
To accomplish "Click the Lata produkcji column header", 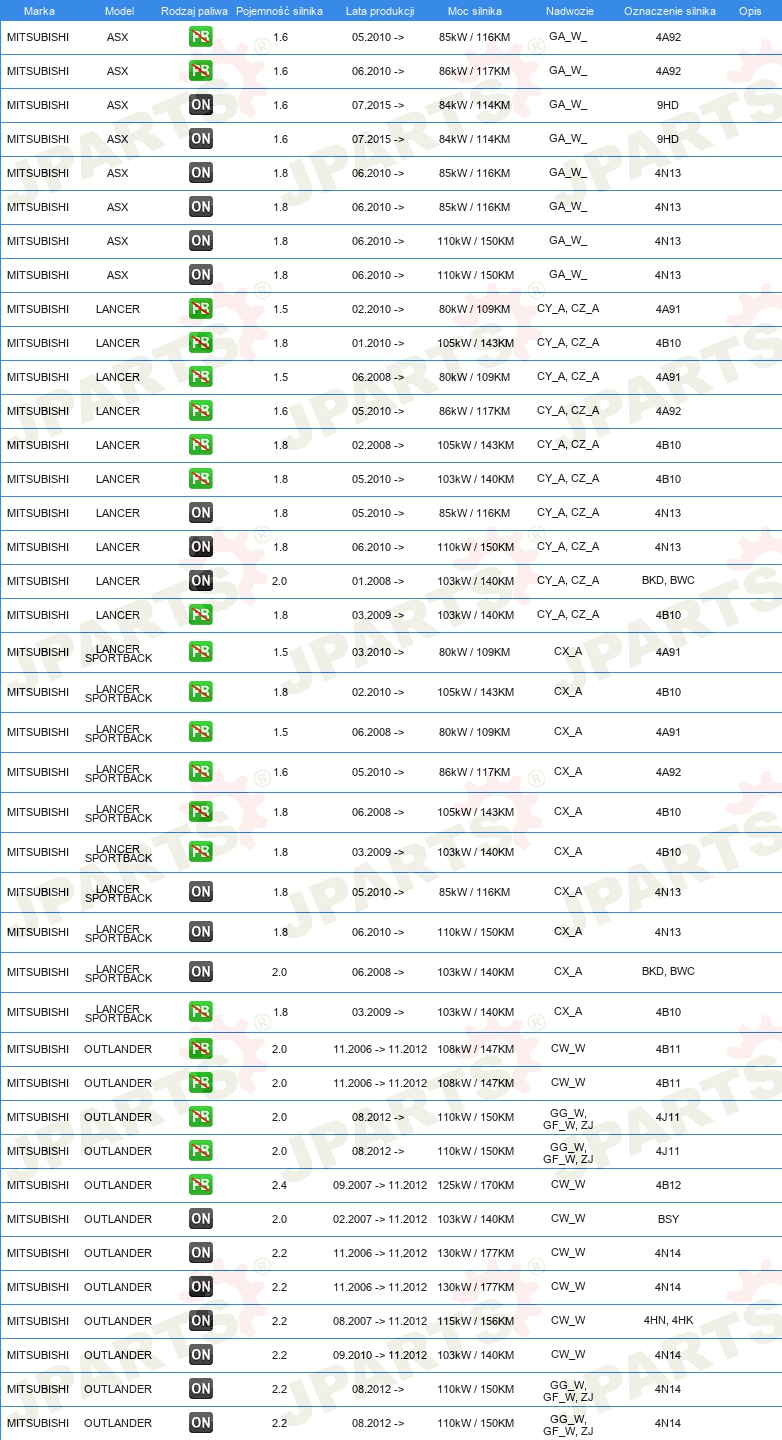I will 380,11.
